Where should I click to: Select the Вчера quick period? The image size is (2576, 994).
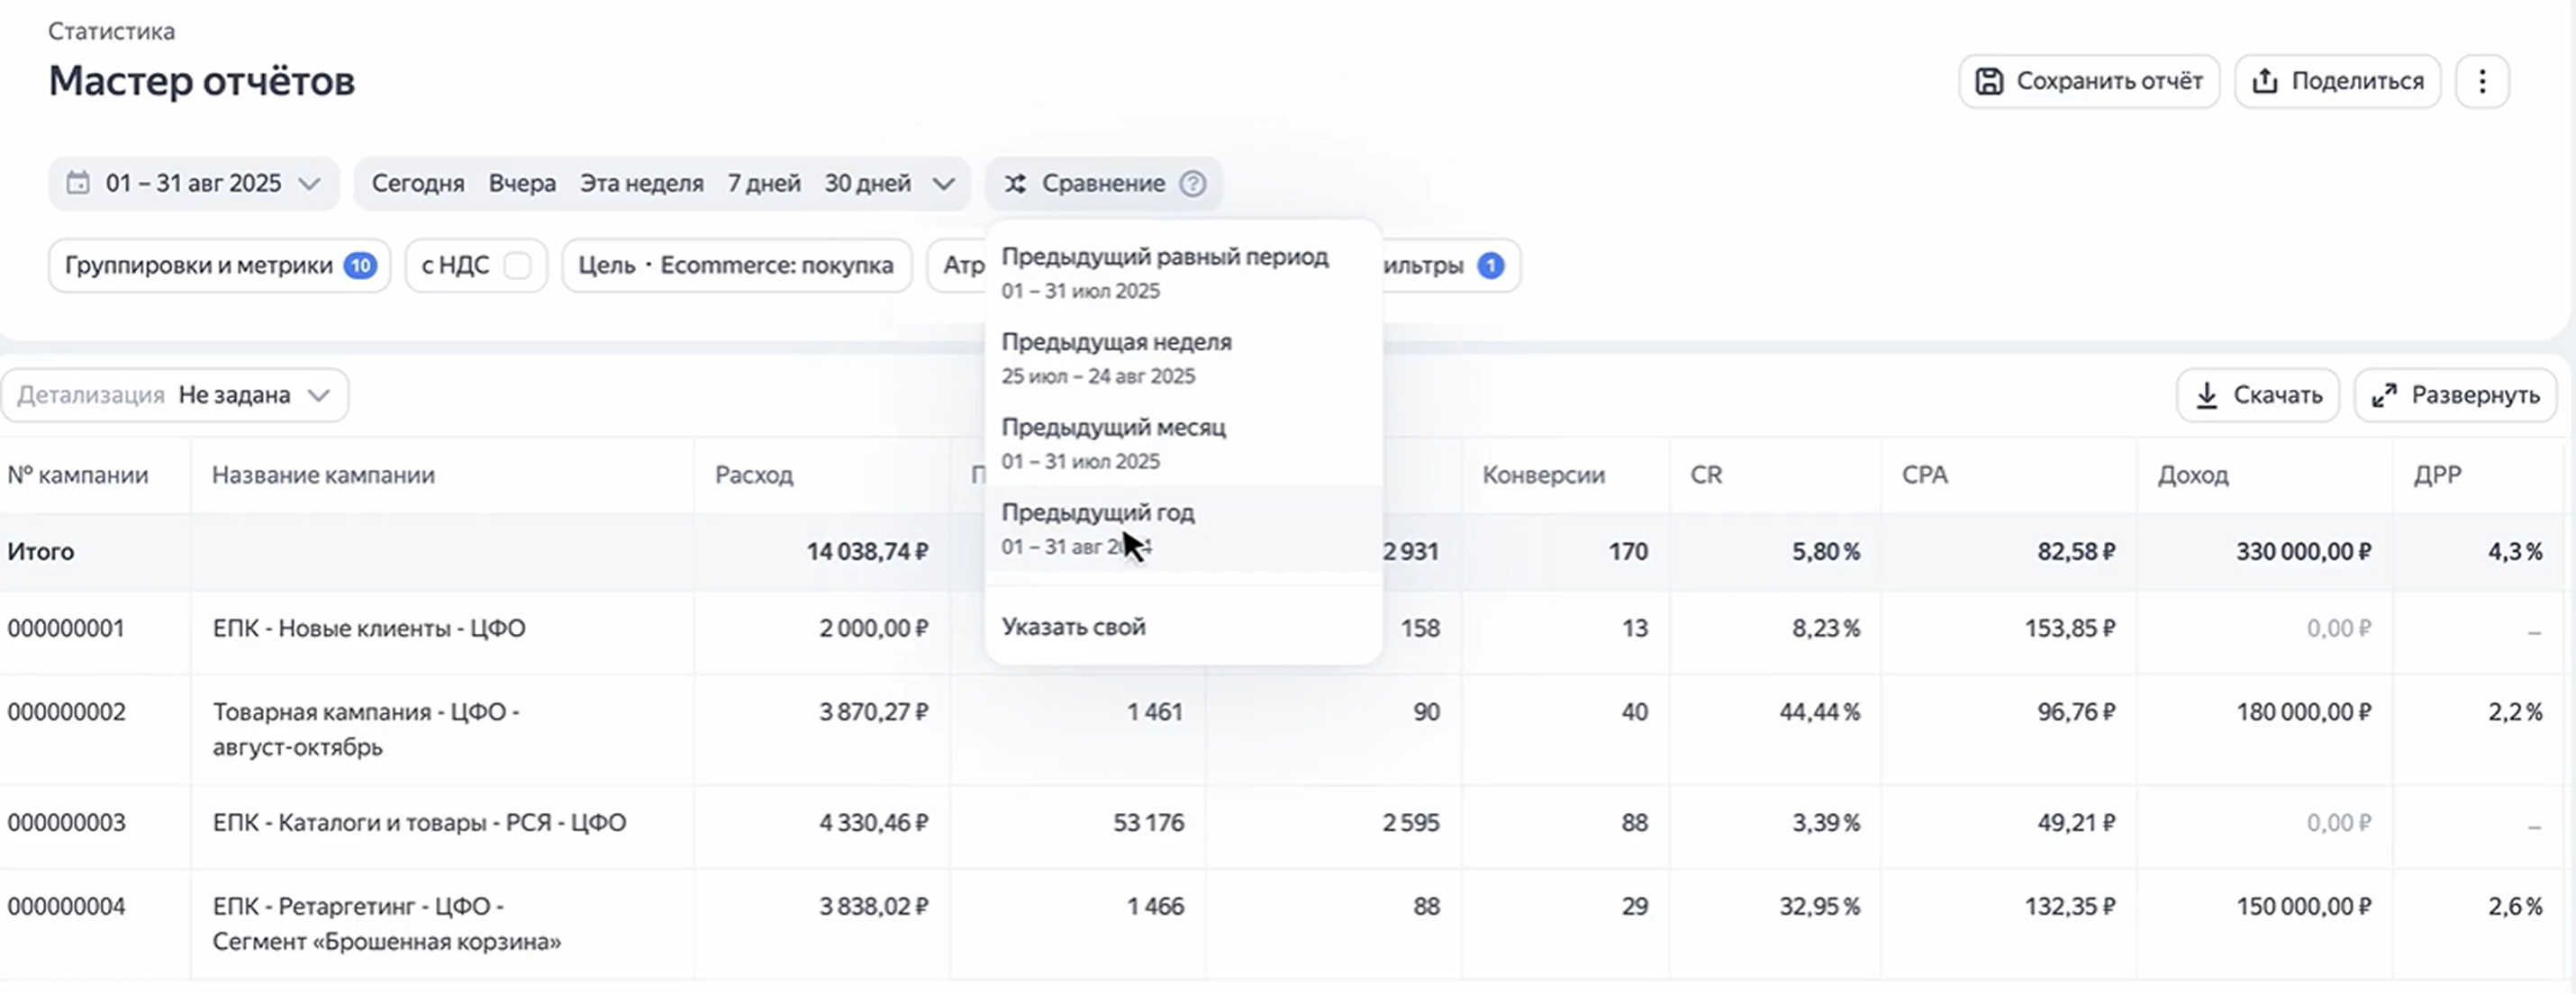tap(521, 183)
